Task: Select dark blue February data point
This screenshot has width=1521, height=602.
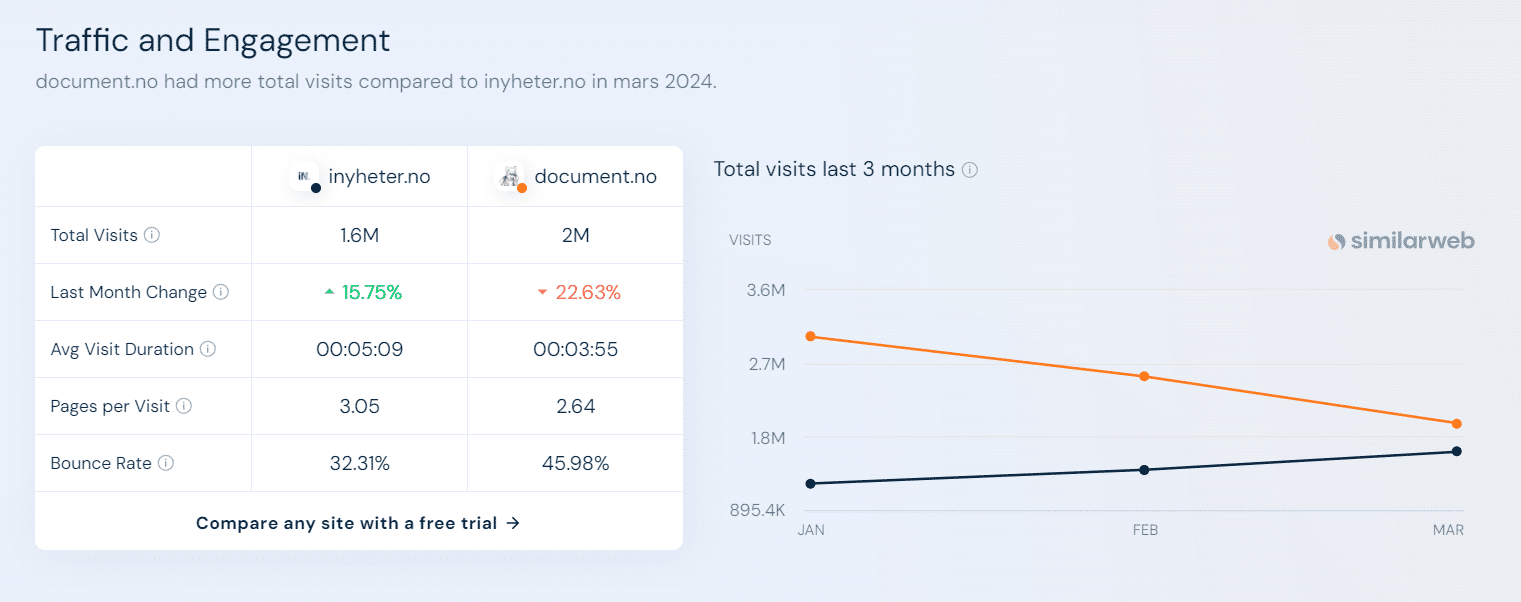Action: point(1145,470)
